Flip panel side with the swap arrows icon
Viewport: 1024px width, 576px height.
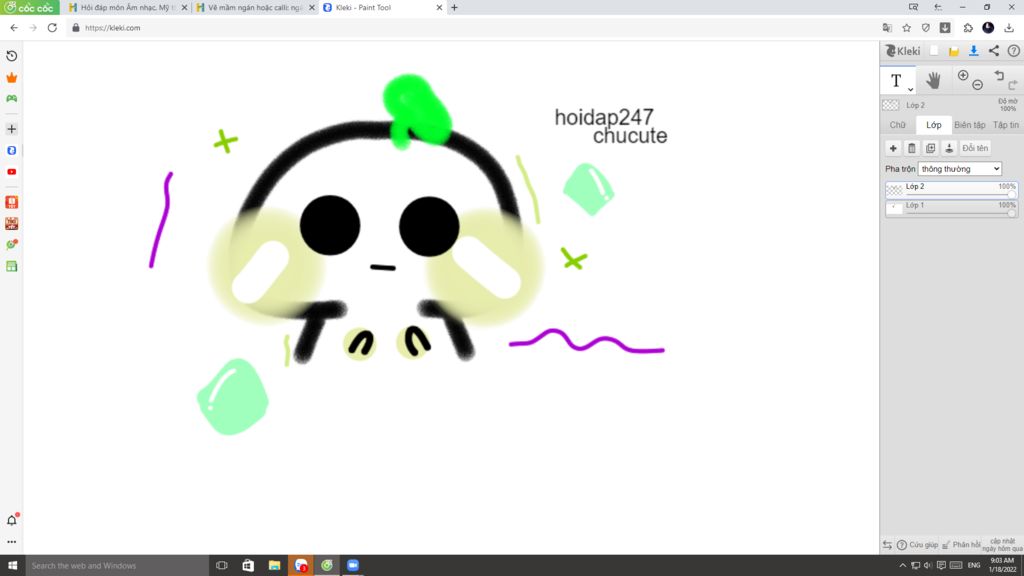887,545
